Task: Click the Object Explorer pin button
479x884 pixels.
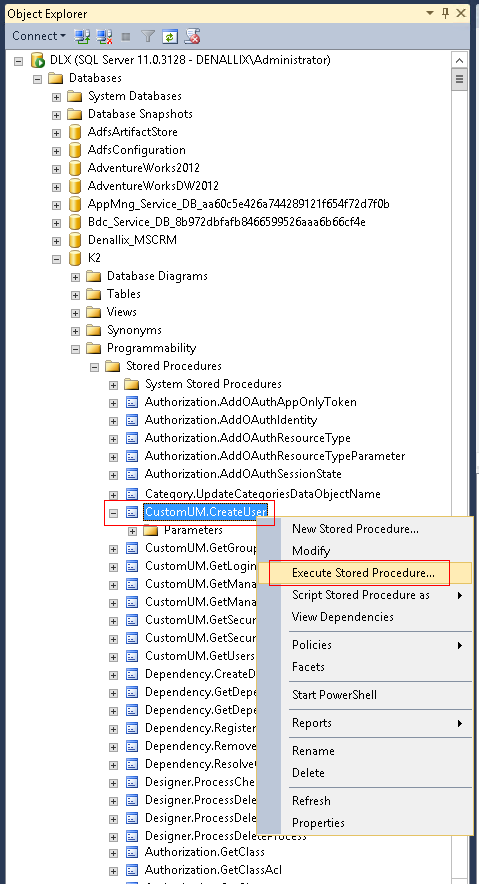Action: (x=446, y=12)
